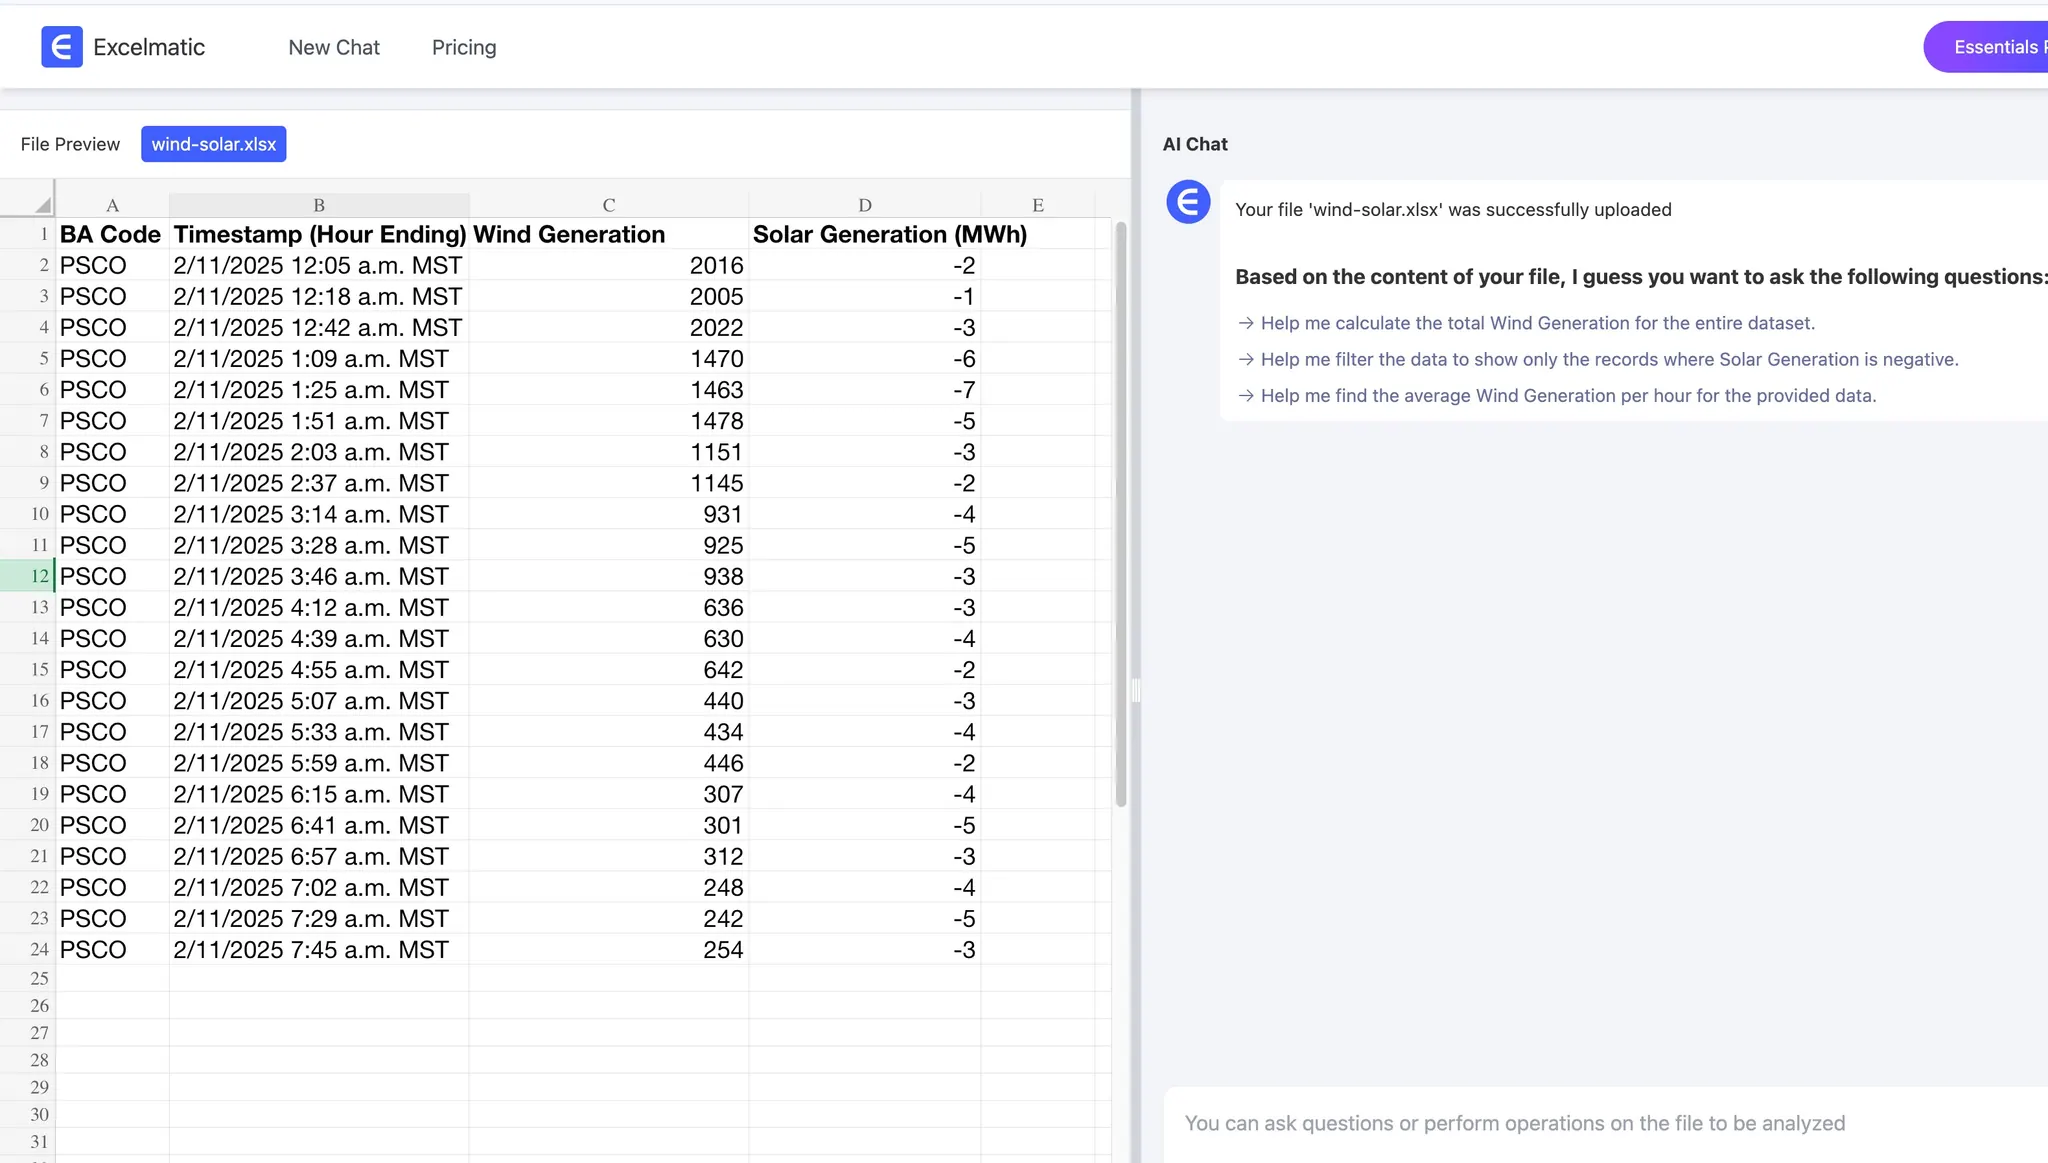Select the wind-solar.xlsx file tab

click(213, 144)
